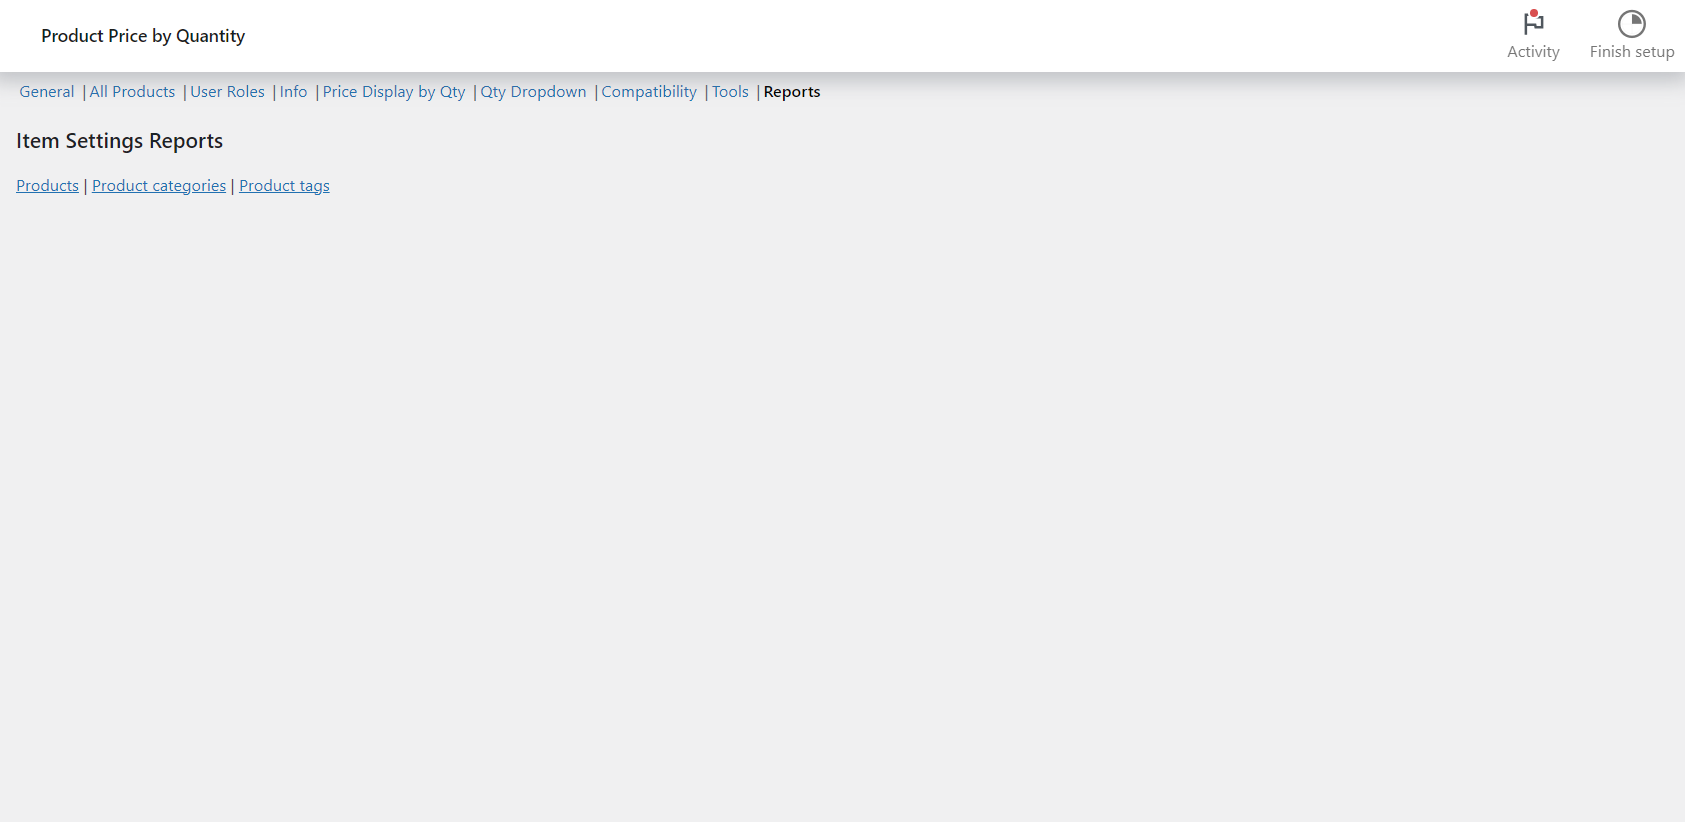Navigate to the Tools tab
This screenshot has height=822, width=1685.
point(730,92)
